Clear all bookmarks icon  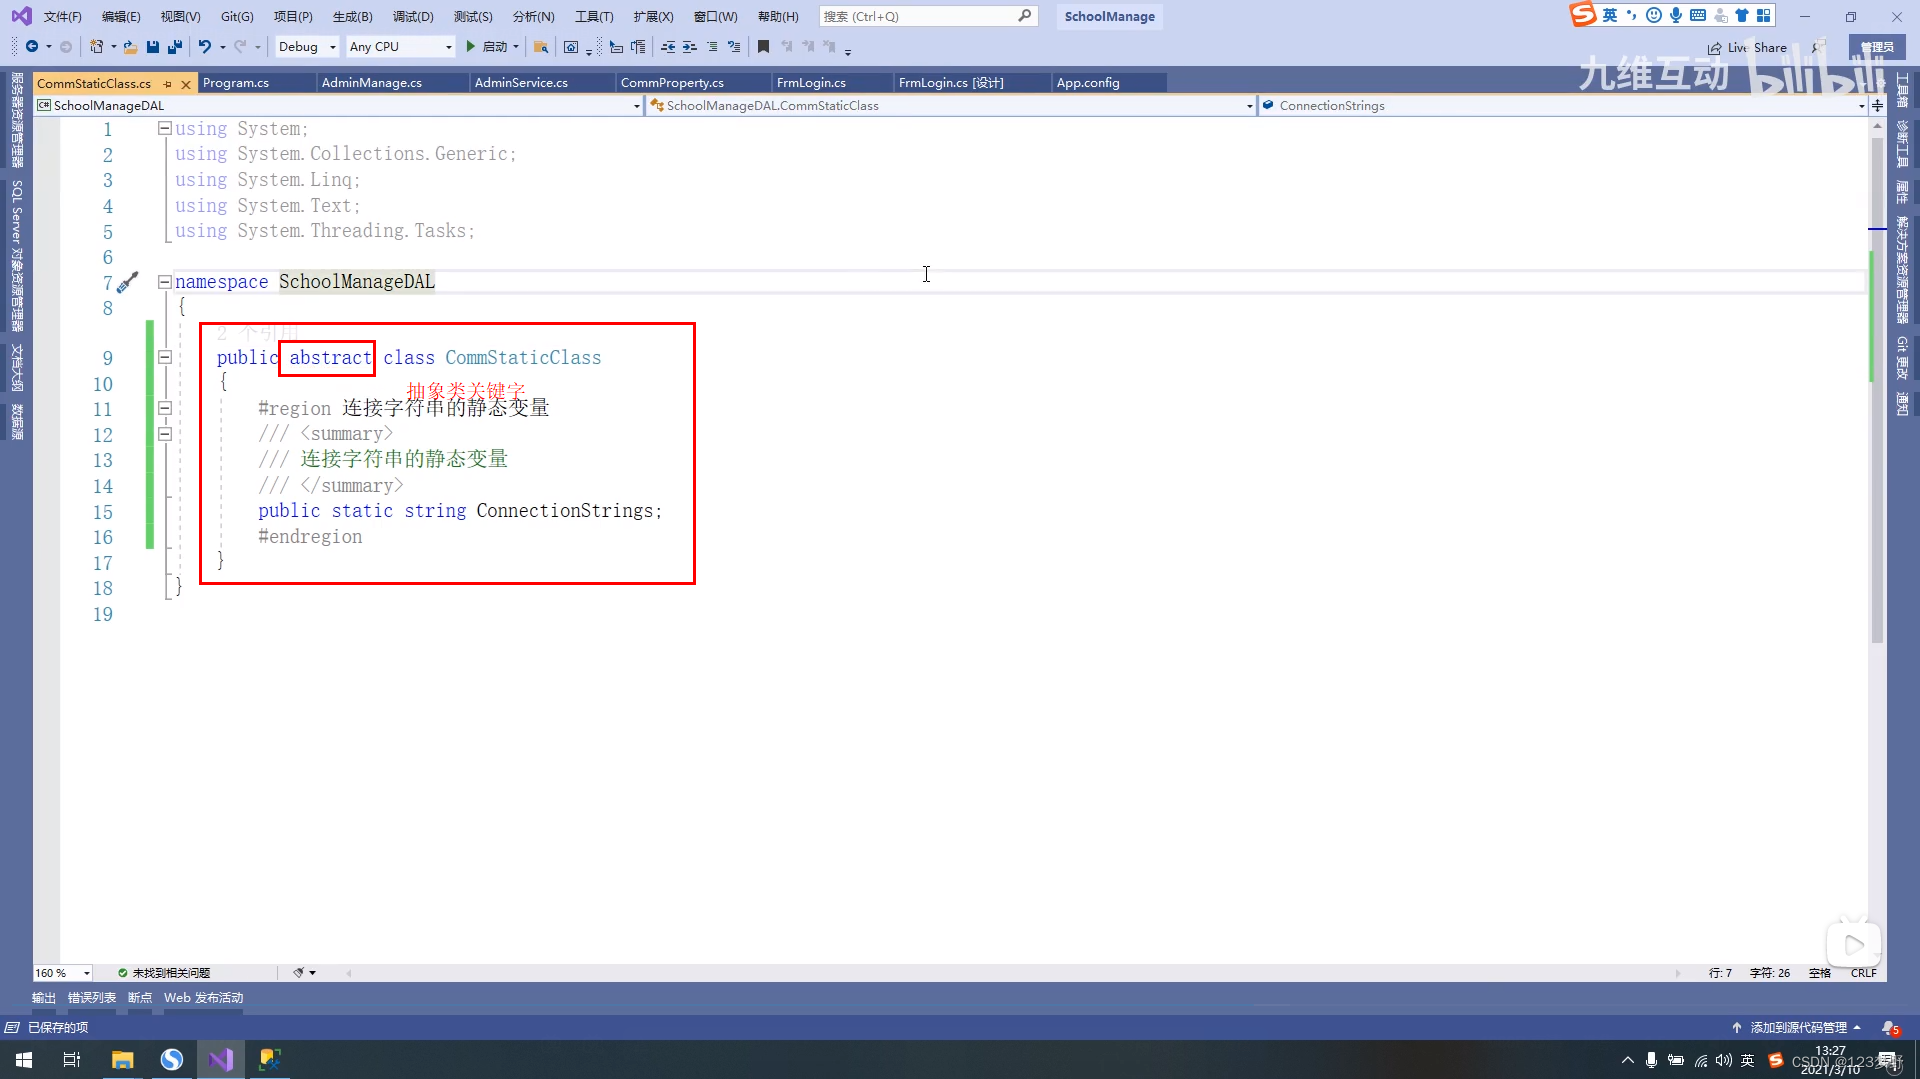[x=829, y=47]
